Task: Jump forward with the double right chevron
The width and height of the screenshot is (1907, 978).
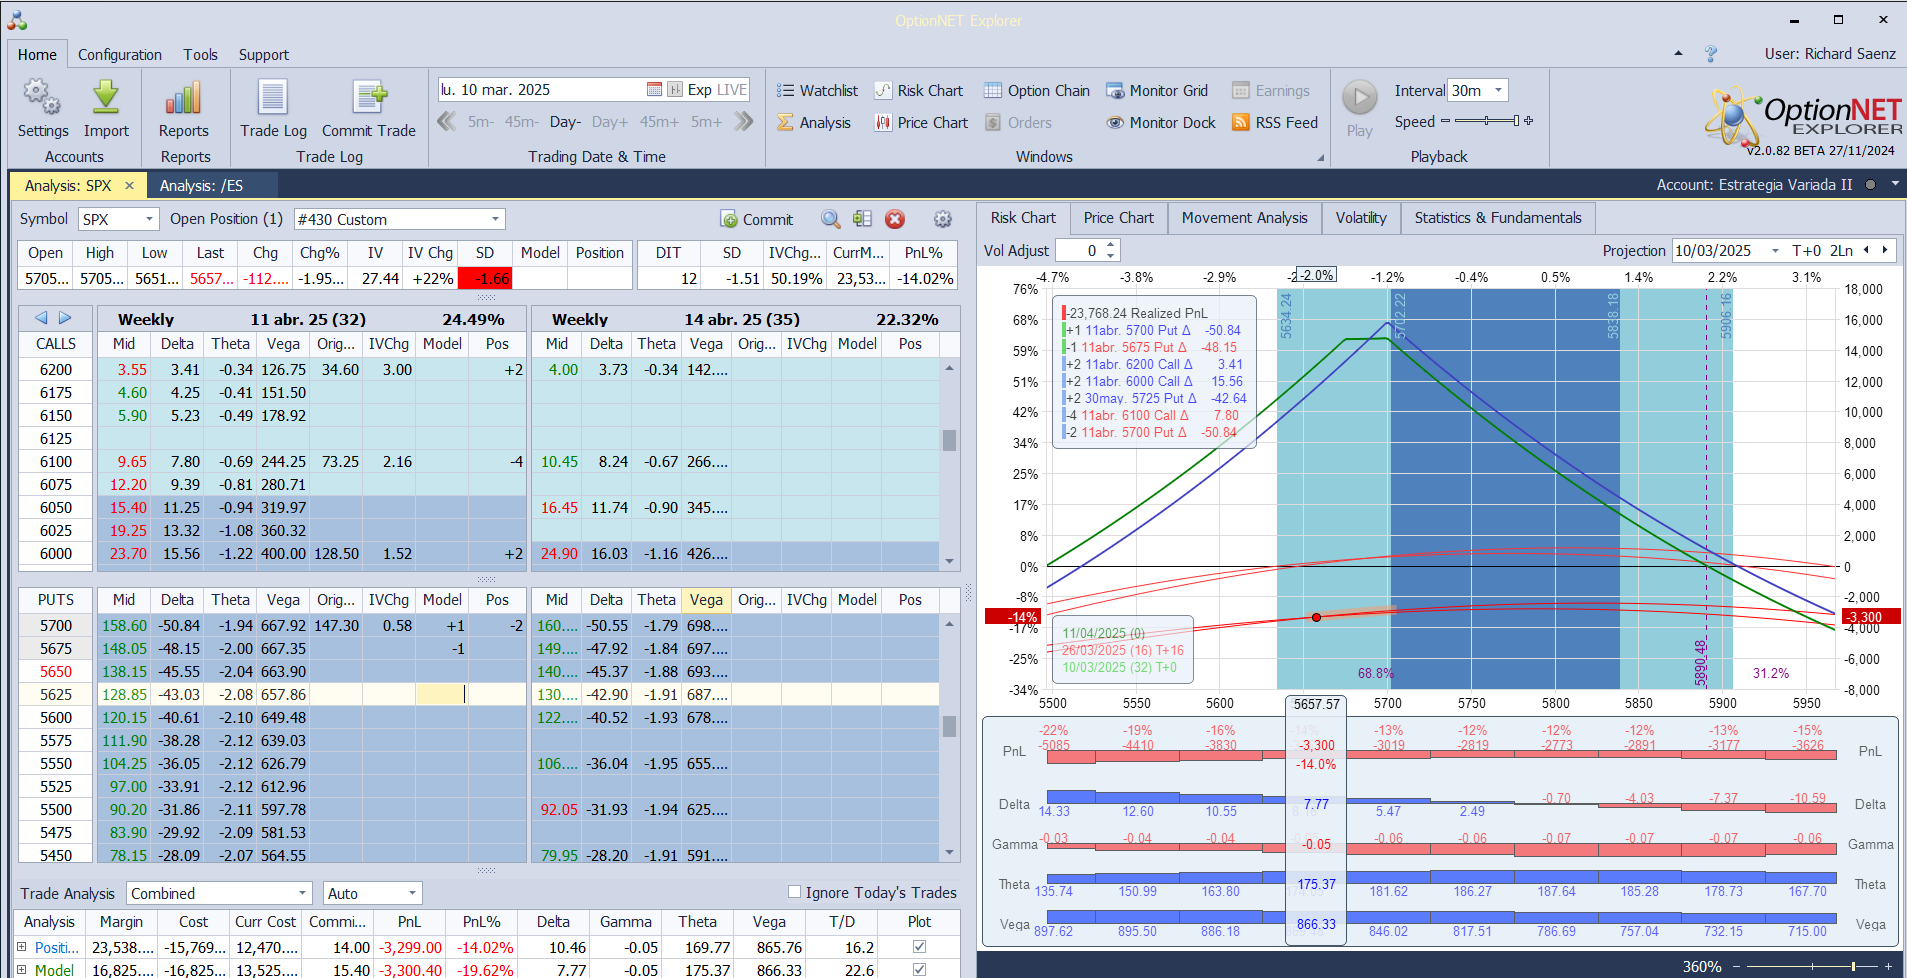Action: click(x=743, y=122)
